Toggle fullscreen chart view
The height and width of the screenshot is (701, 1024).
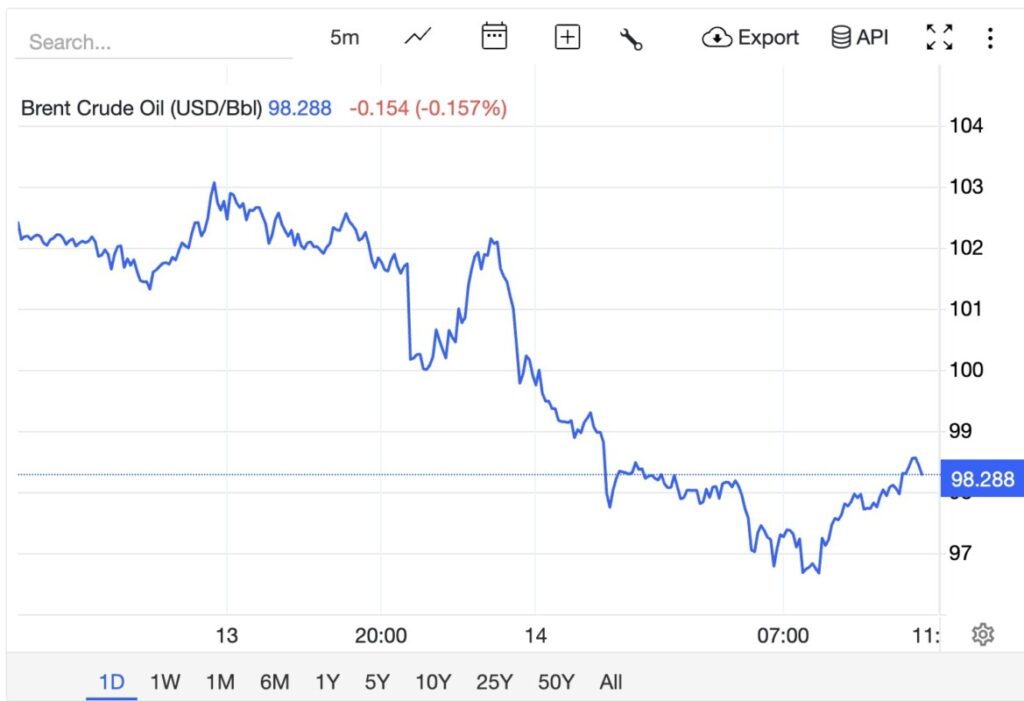point(939,38)
